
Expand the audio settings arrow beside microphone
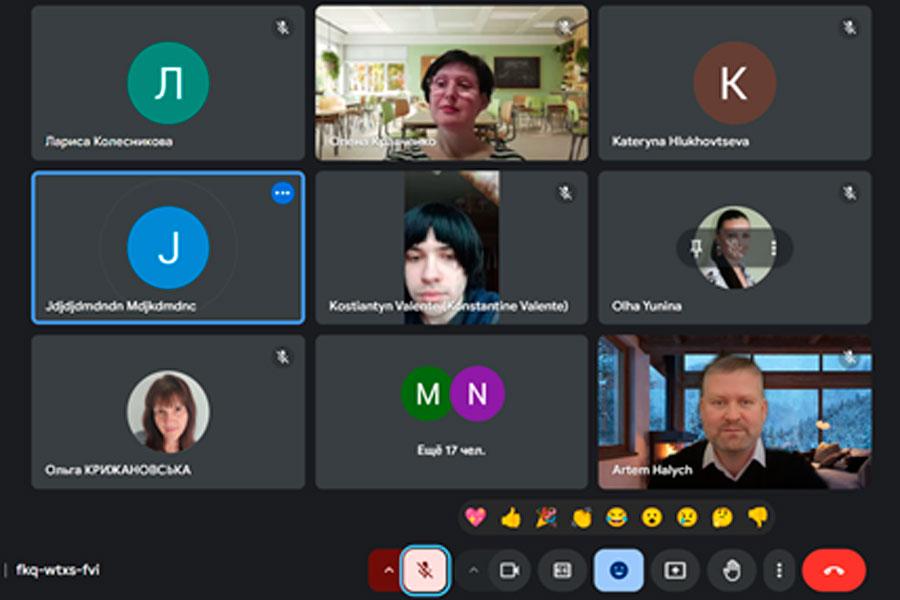click(385, 570)
